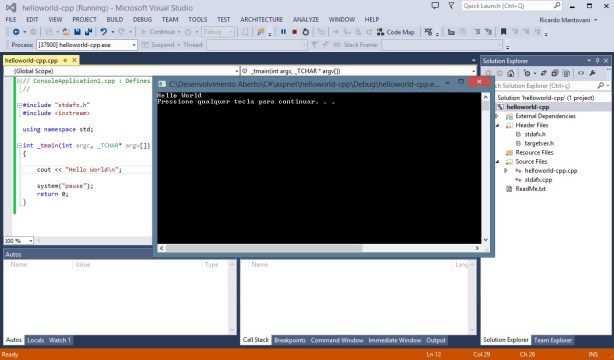Switch to the Locals tab
614x360 pixels.
click(36, 340)
